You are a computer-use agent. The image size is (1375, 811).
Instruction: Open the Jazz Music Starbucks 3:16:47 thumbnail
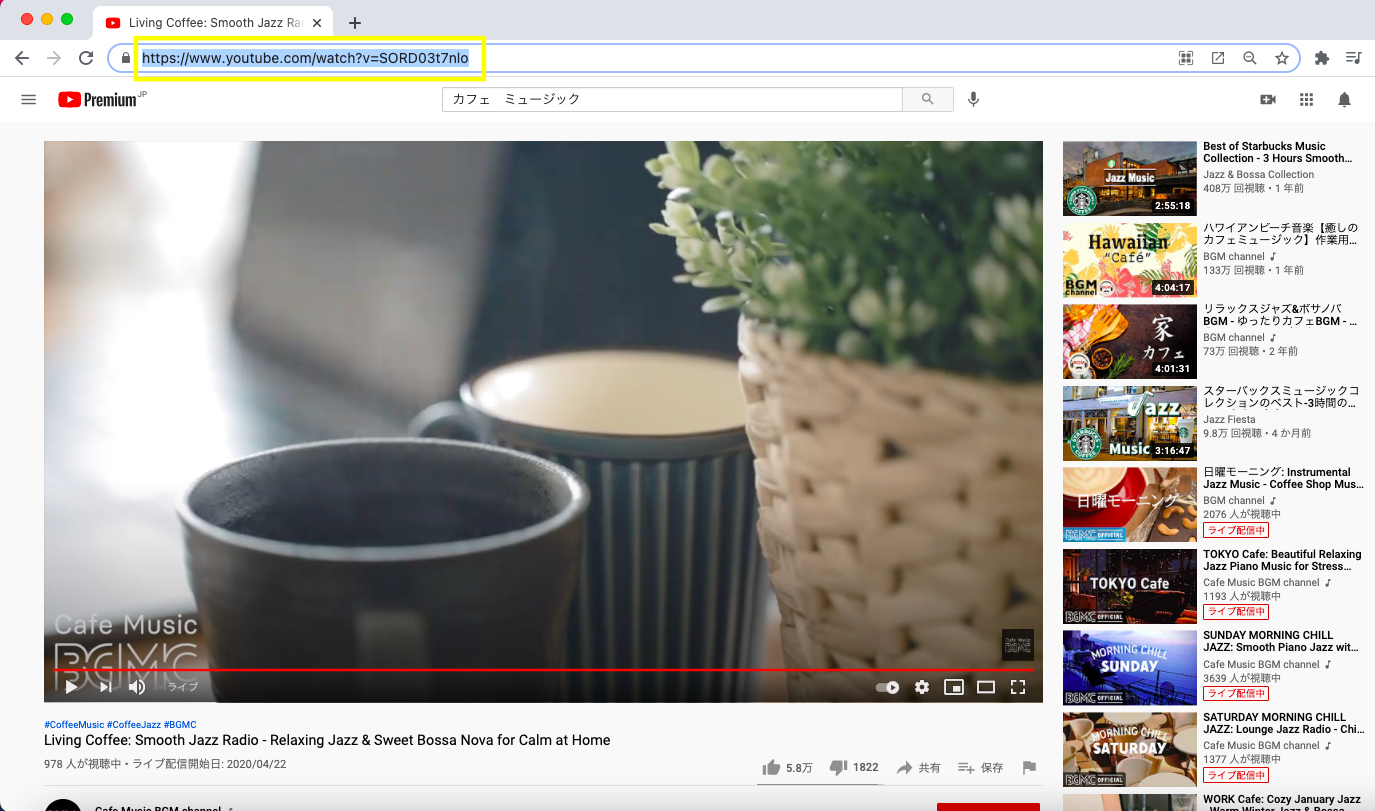1129,423
